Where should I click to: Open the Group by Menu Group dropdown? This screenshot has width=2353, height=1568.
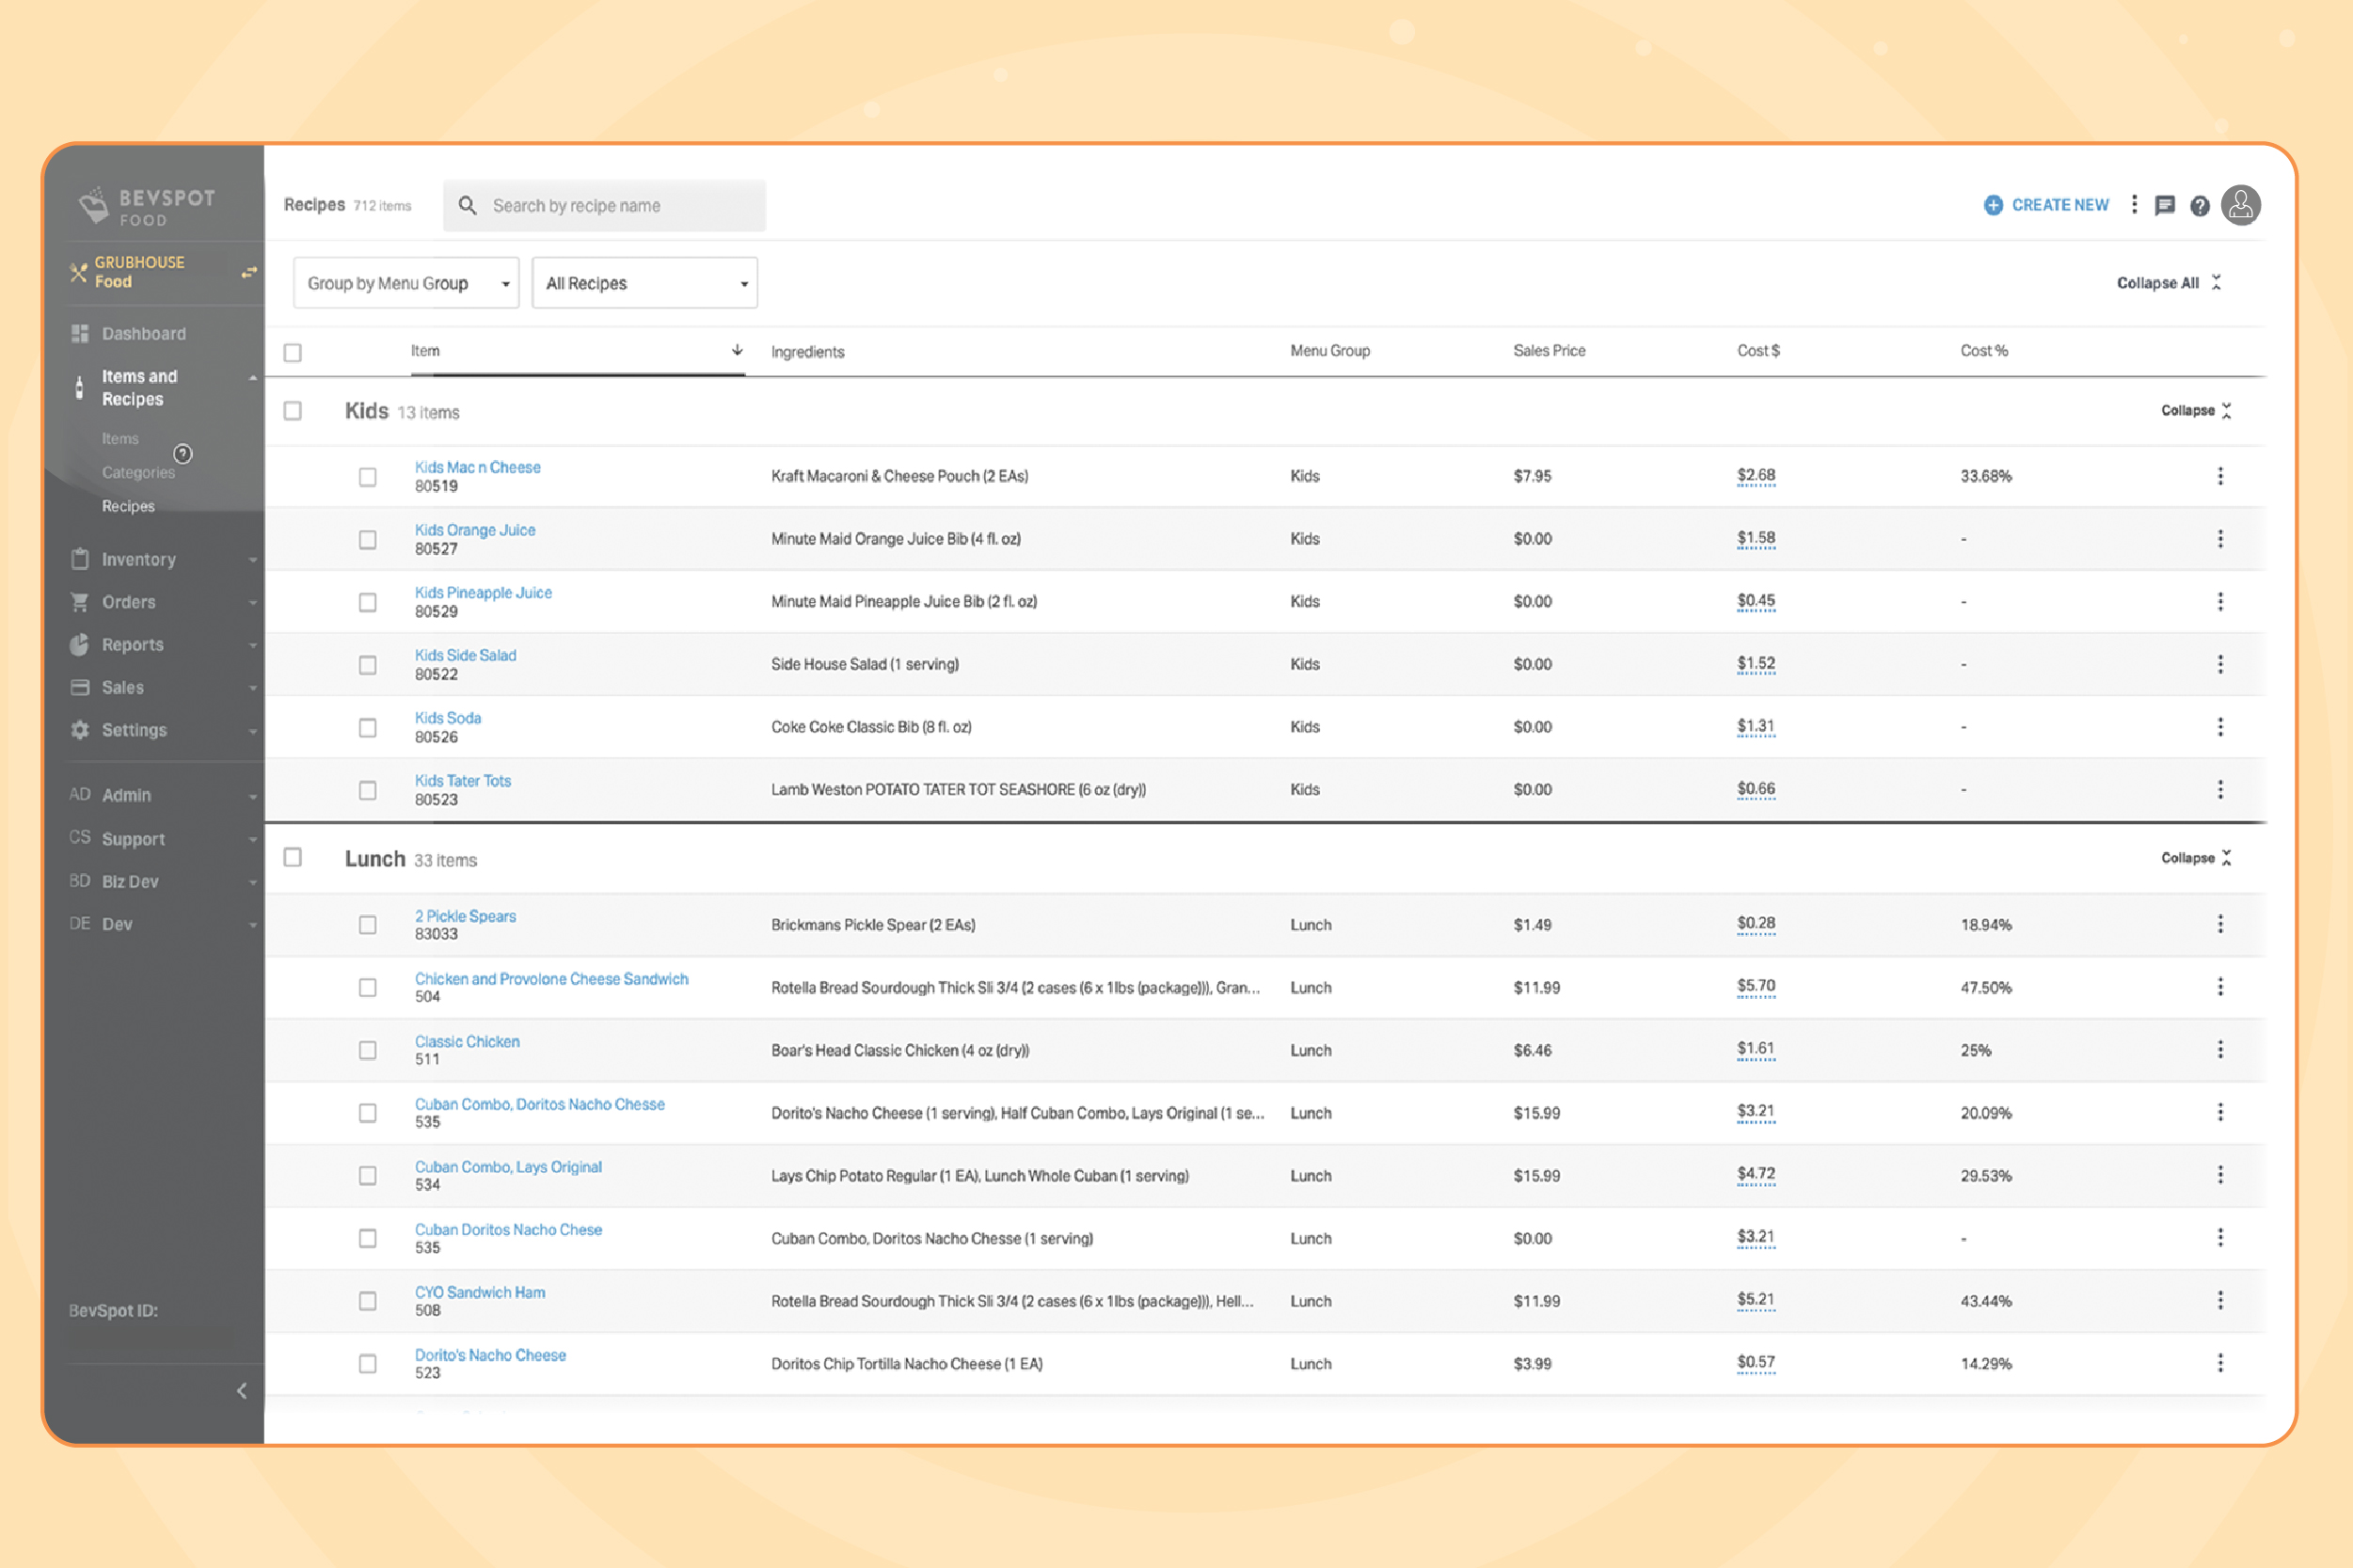pos(405,283)
